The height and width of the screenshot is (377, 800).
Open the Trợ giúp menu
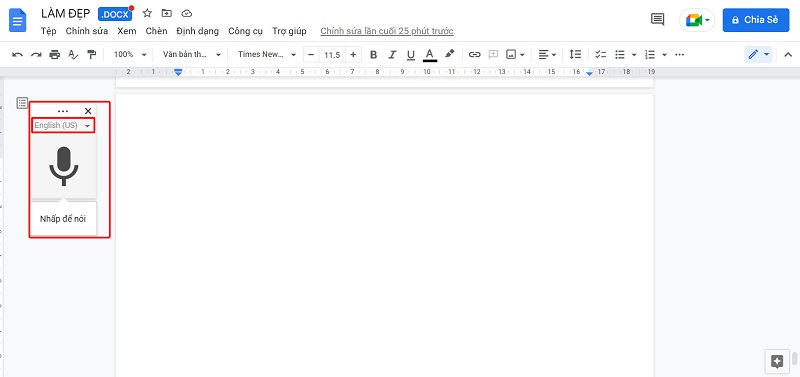(x=289, y=31)
